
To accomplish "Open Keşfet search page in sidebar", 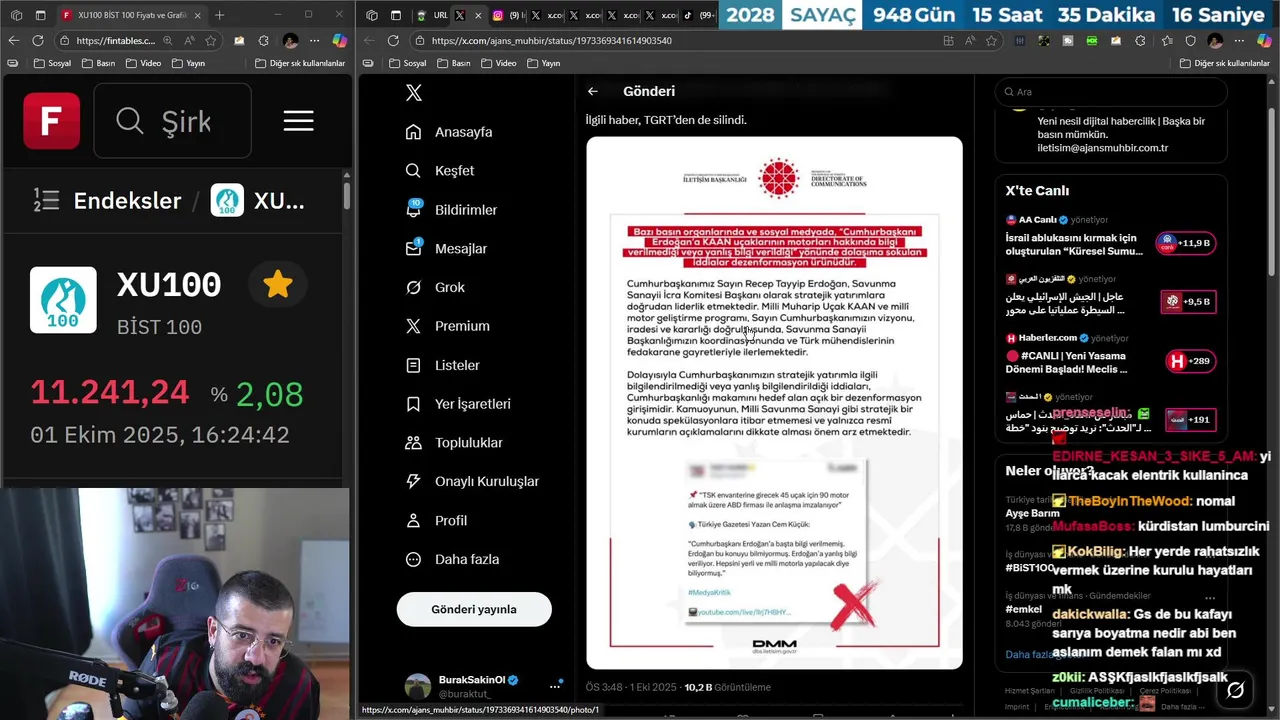I will click(441, 171).
